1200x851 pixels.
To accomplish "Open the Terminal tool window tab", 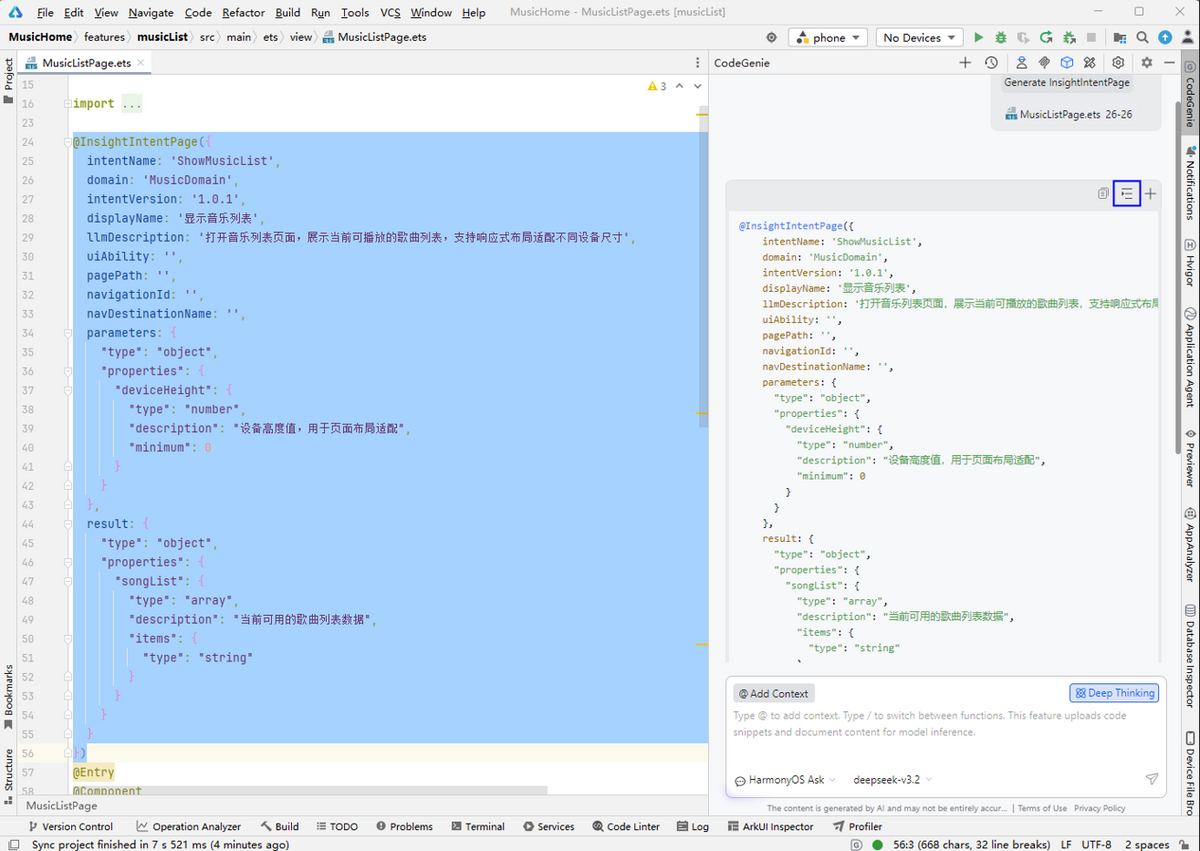I will [477, 827].
